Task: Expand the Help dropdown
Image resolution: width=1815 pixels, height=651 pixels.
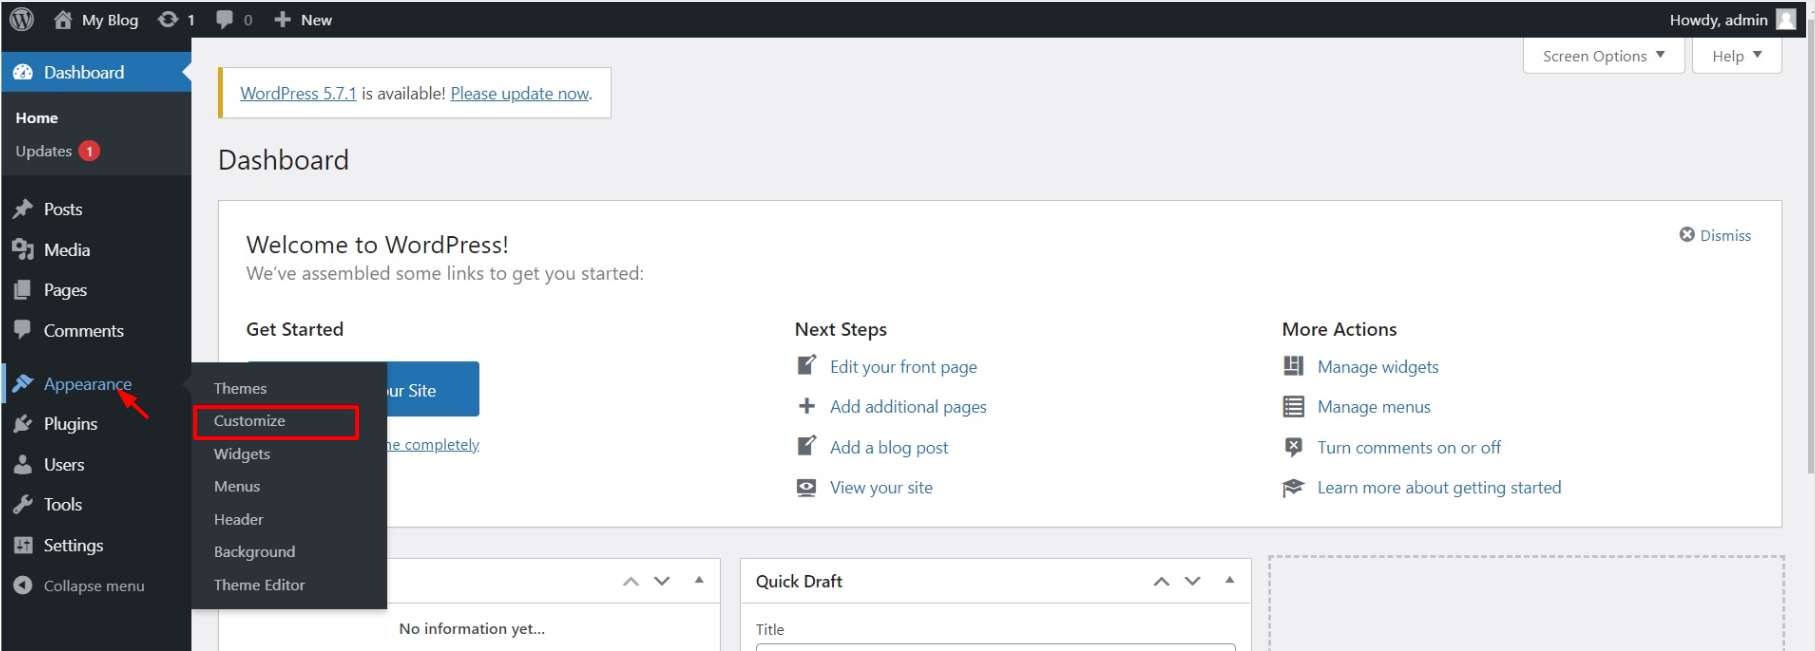Action: click(x=1737, y=56)
